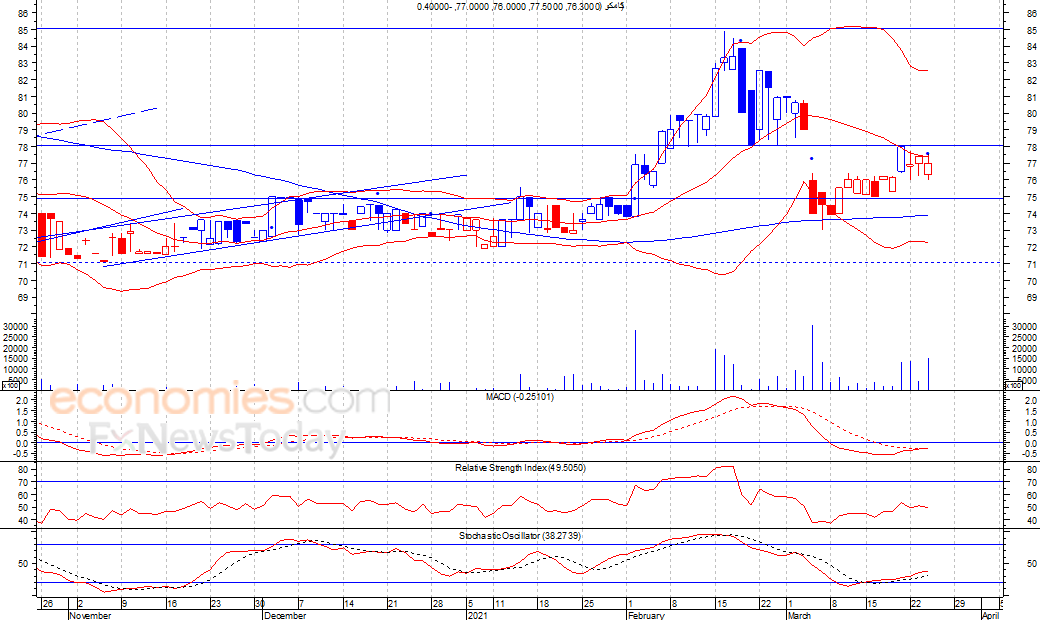Click the 30 date label above December
Screen dimensions: 1040x620
click(260, 604)
